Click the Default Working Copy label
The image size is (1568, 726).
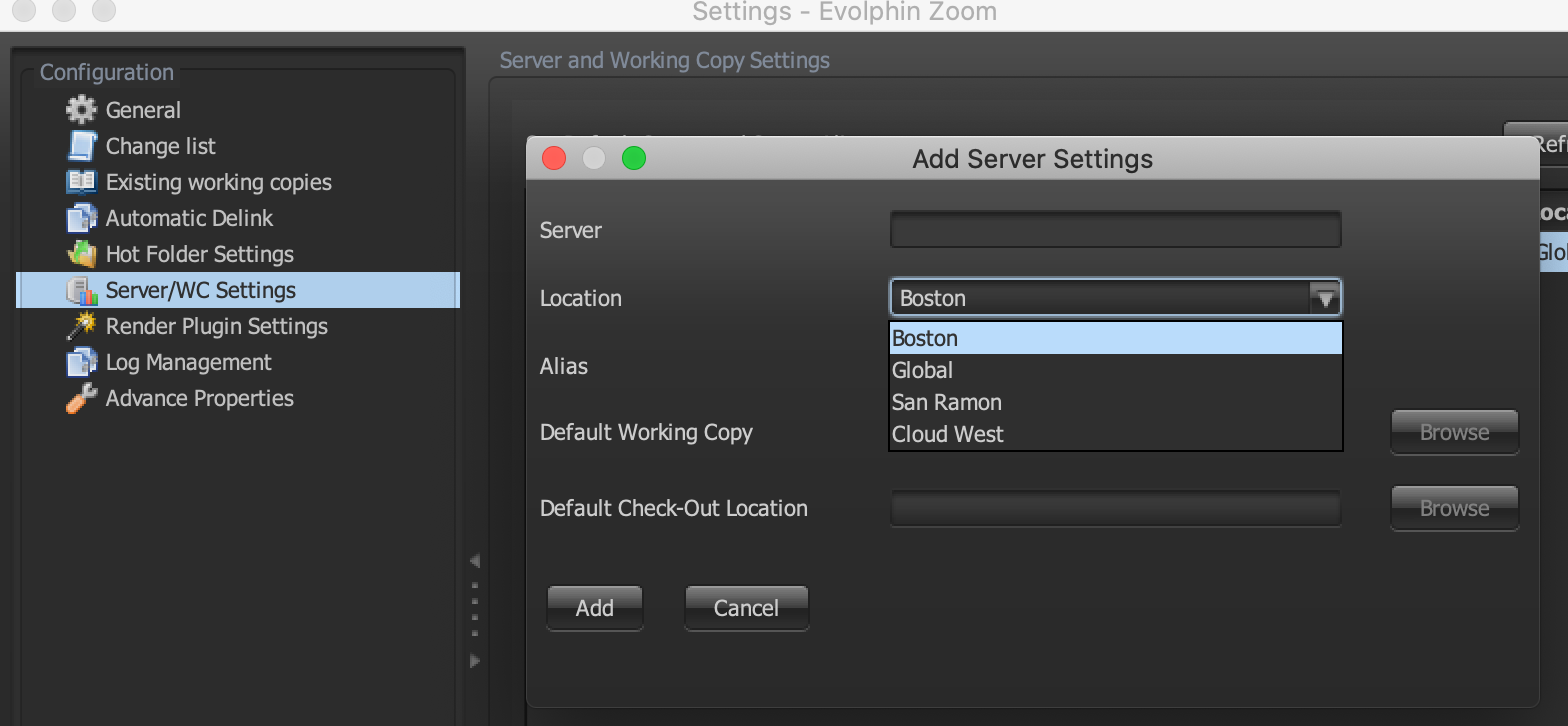point(646,432)
